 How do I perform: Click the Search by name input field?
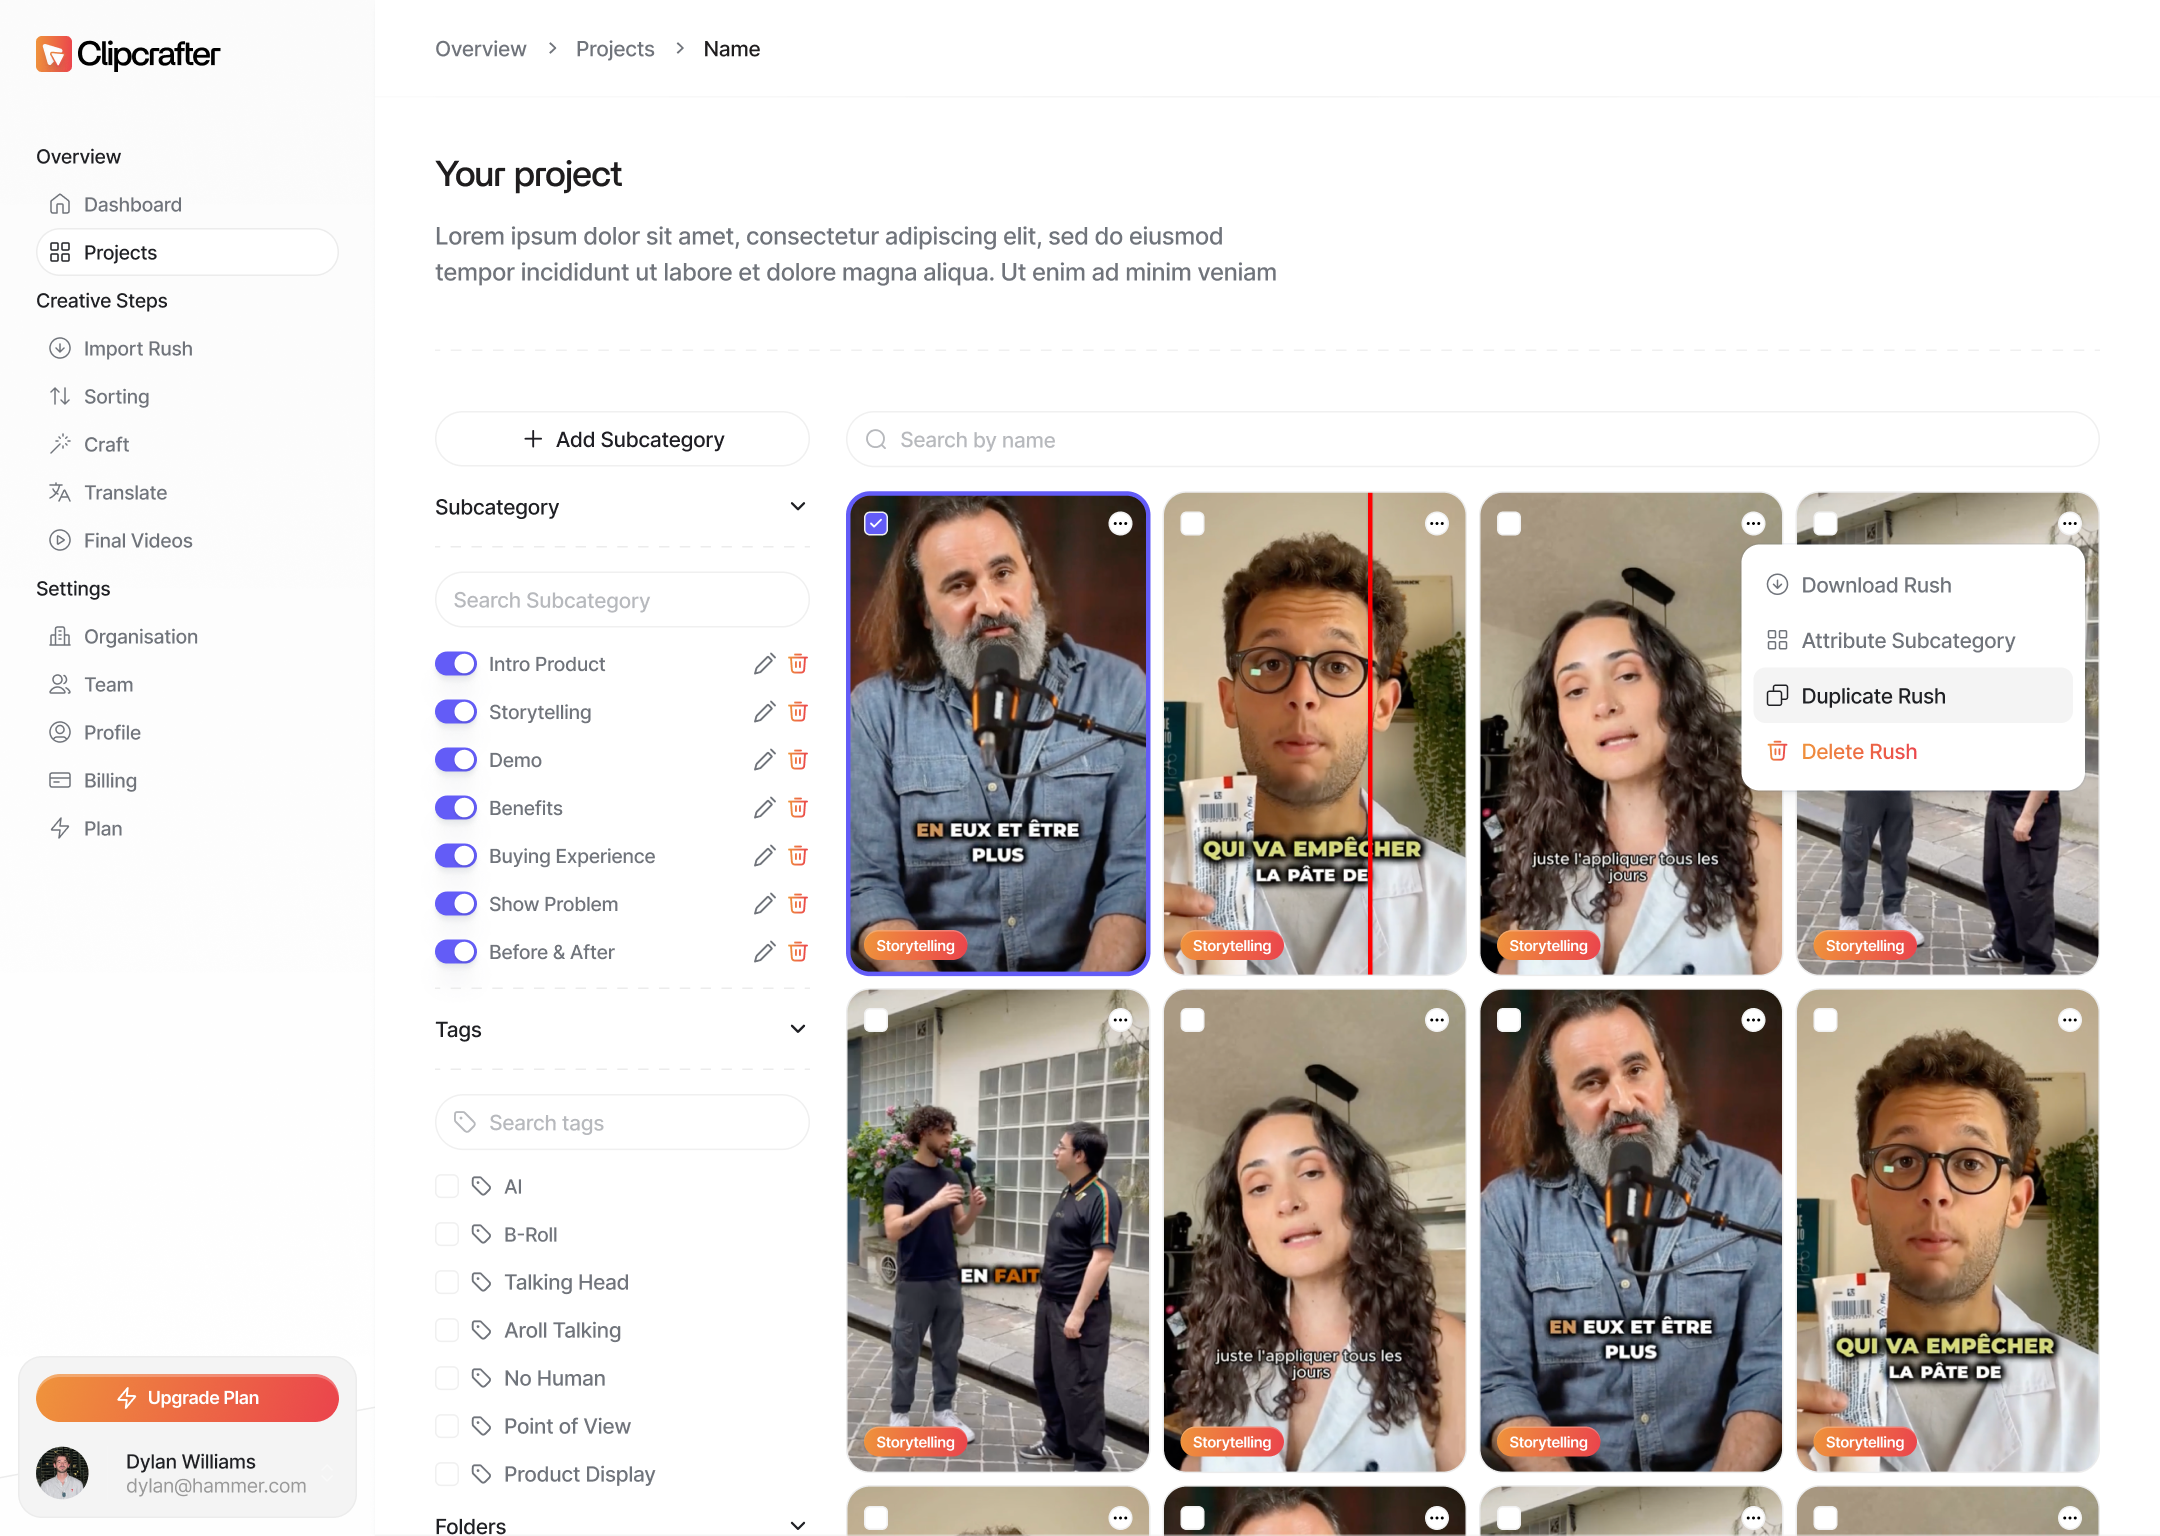coord(1472,439)
